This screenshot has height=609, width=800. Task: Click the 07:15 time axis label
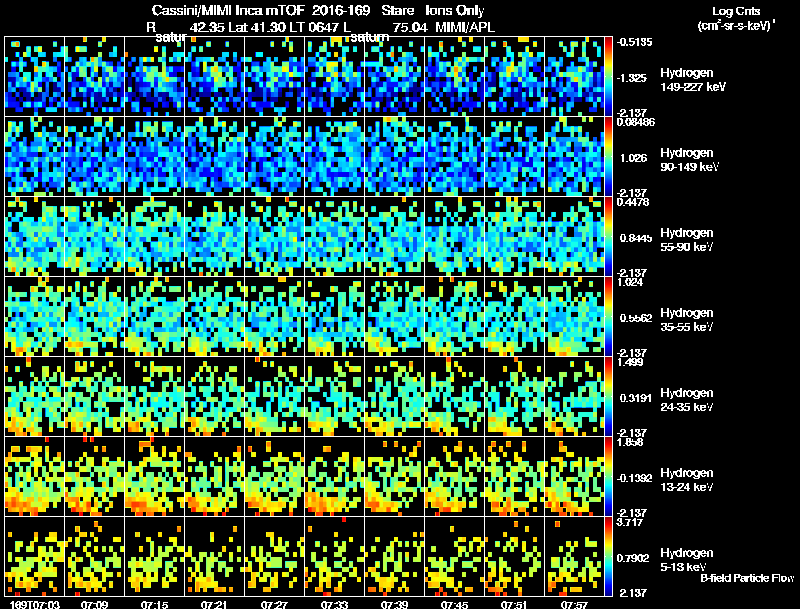(154, 604)
